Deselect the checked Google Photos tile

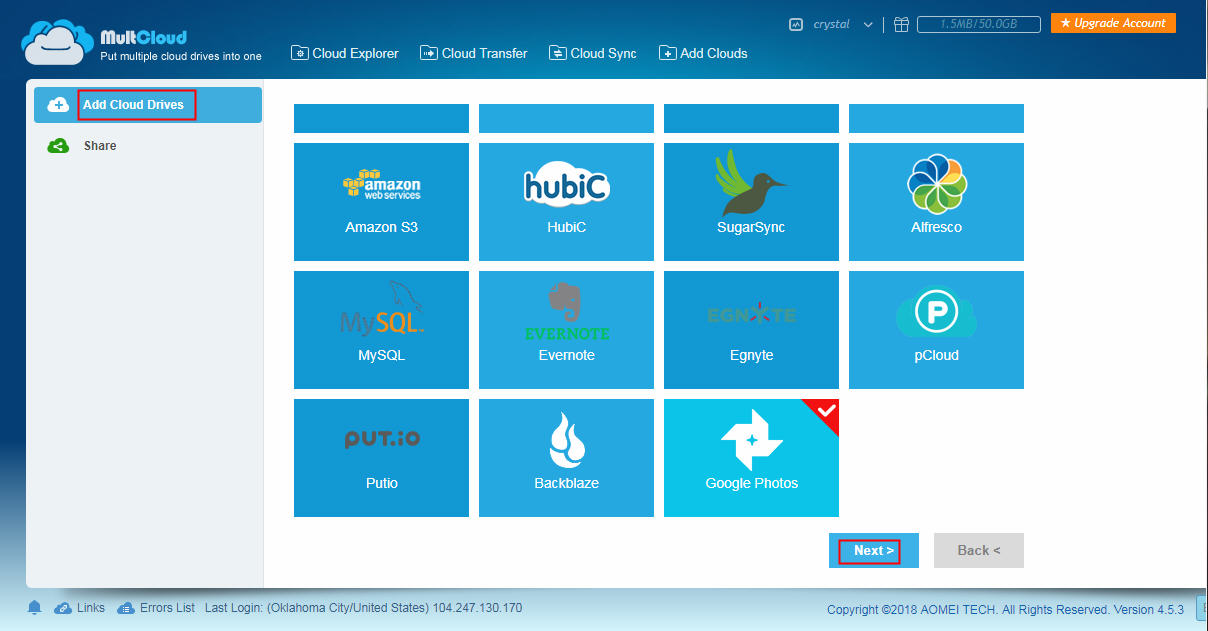[x=751, y=458]
